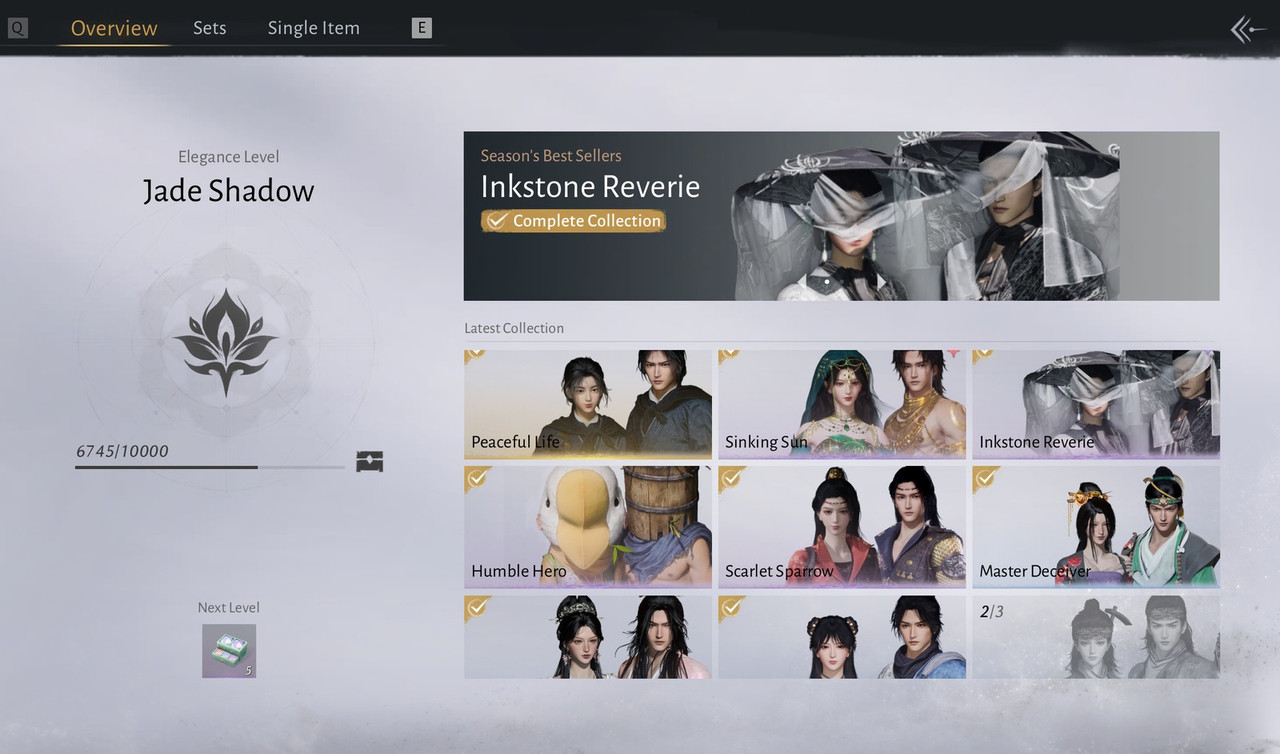Select the banner carousel page dot
1280x754 pixels.
pyautogui.click(x=827, y=282)
